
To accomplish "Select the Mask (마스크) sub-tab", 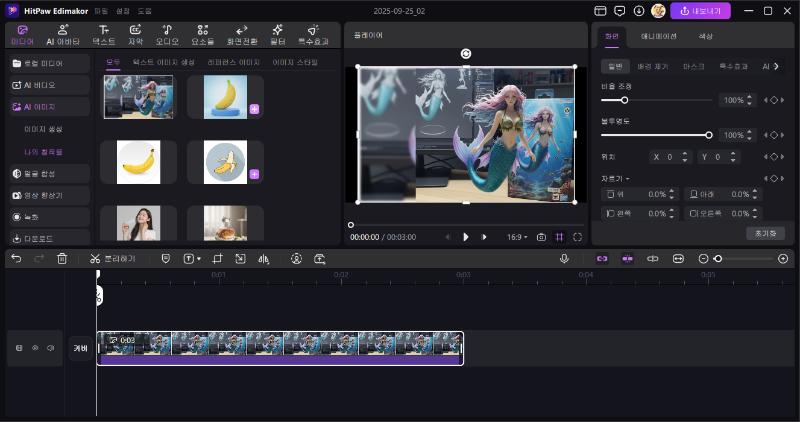I will point(694,66).
